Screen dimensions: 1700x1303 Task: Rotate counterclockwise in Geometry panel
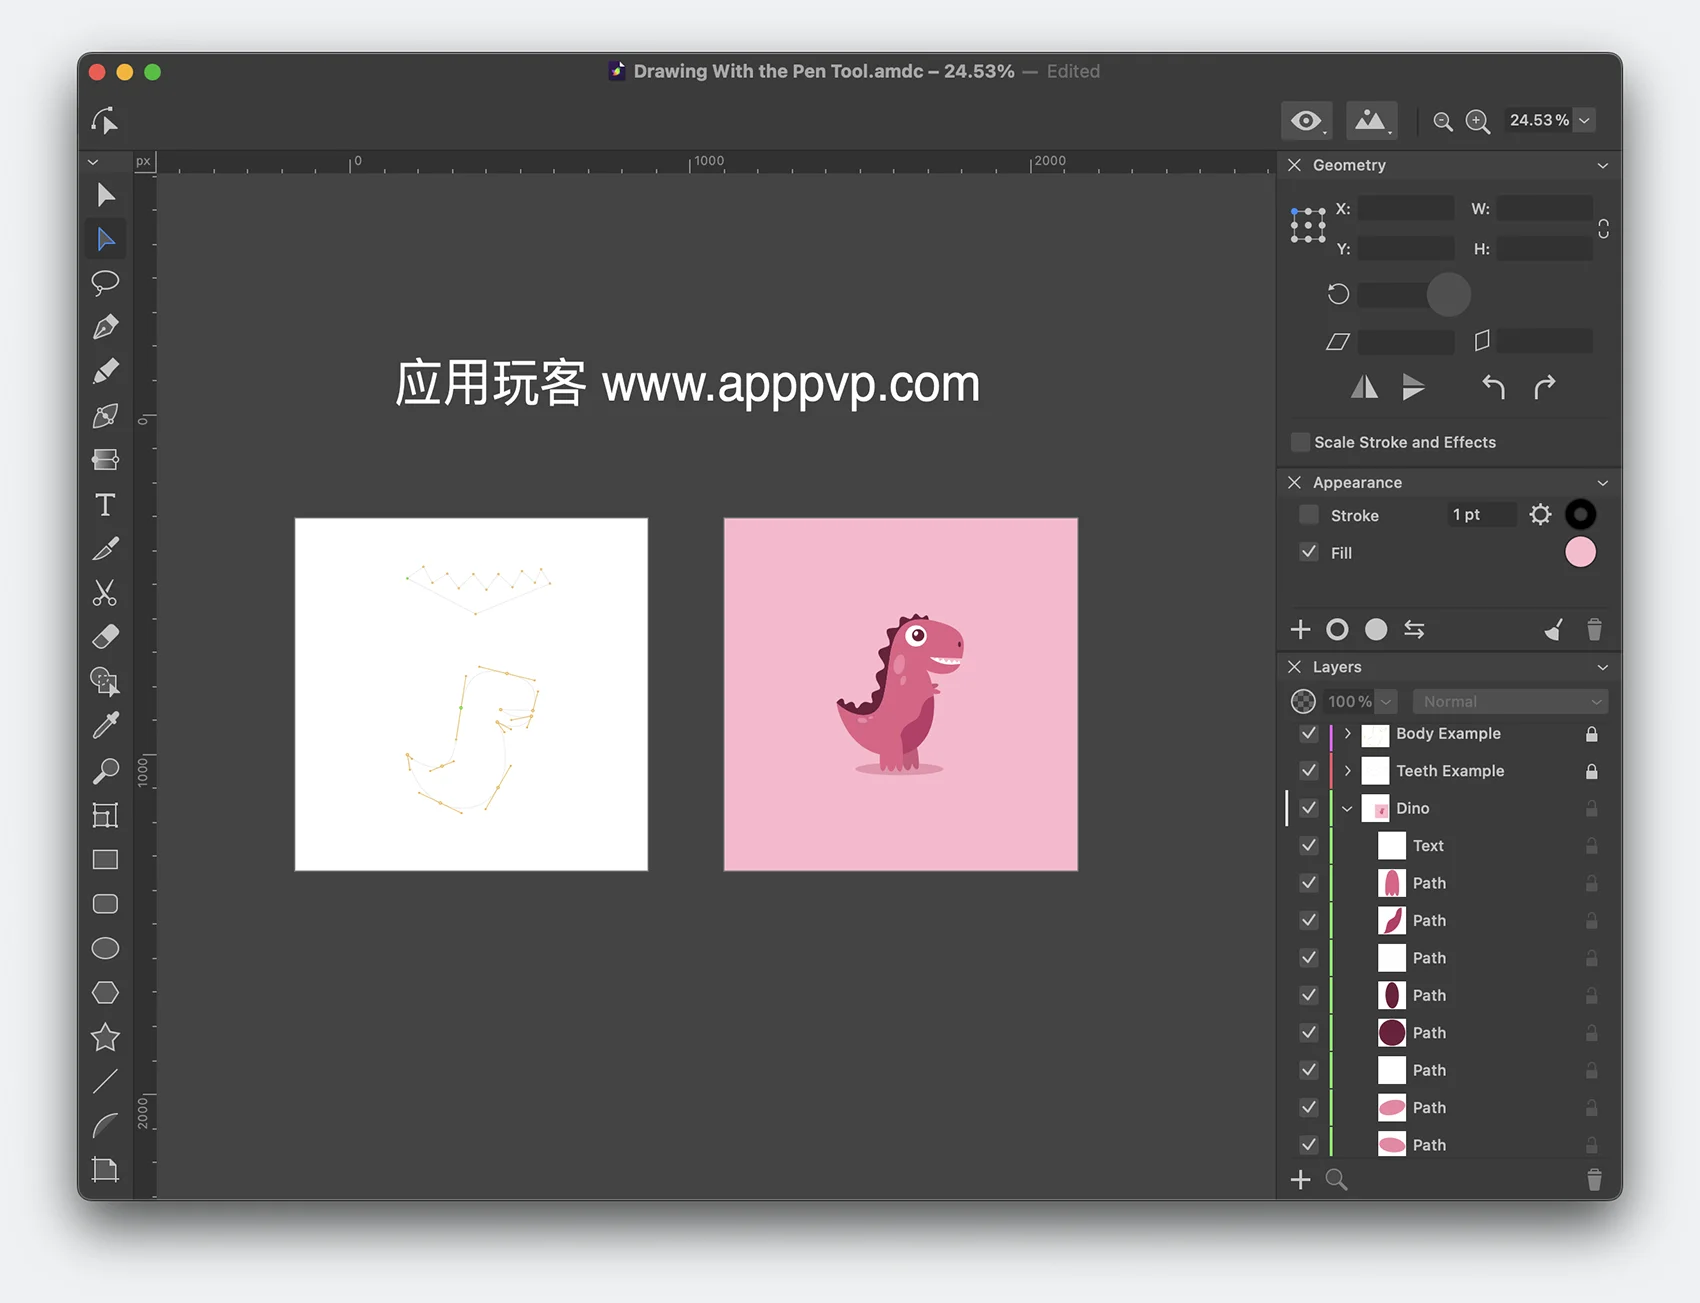point(1493,387)
